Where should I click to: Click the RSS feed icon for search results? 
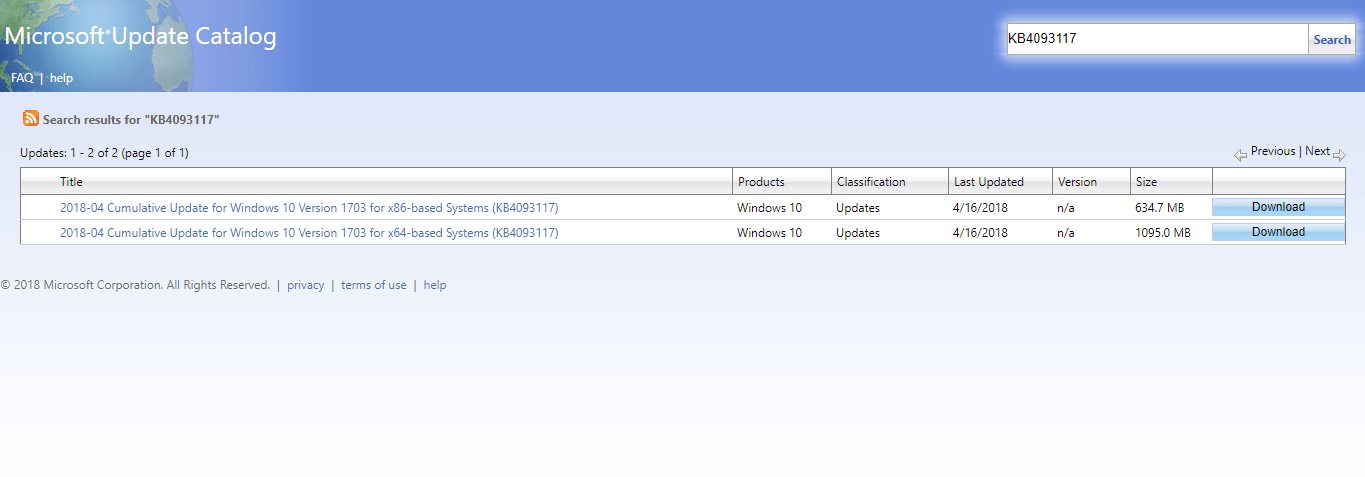[x=31, y=119]
